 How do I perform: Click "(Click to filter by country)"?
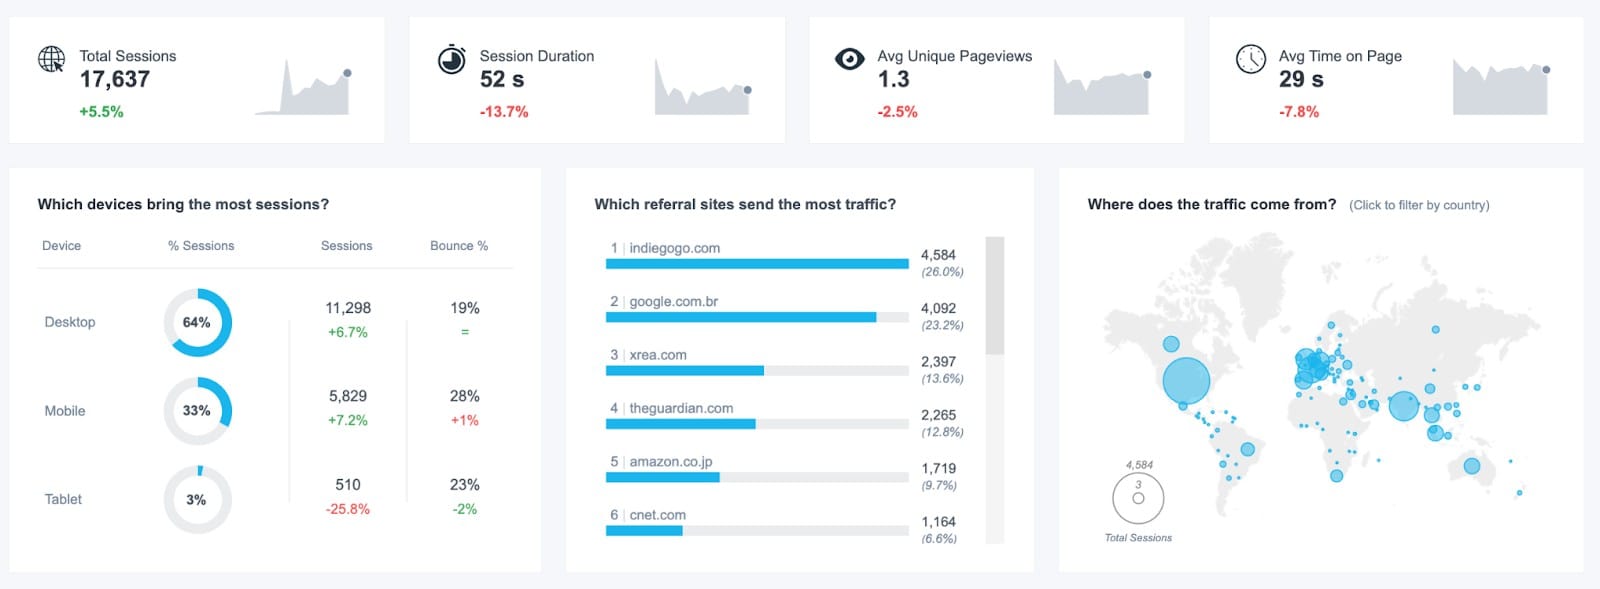coord(1419,204)
